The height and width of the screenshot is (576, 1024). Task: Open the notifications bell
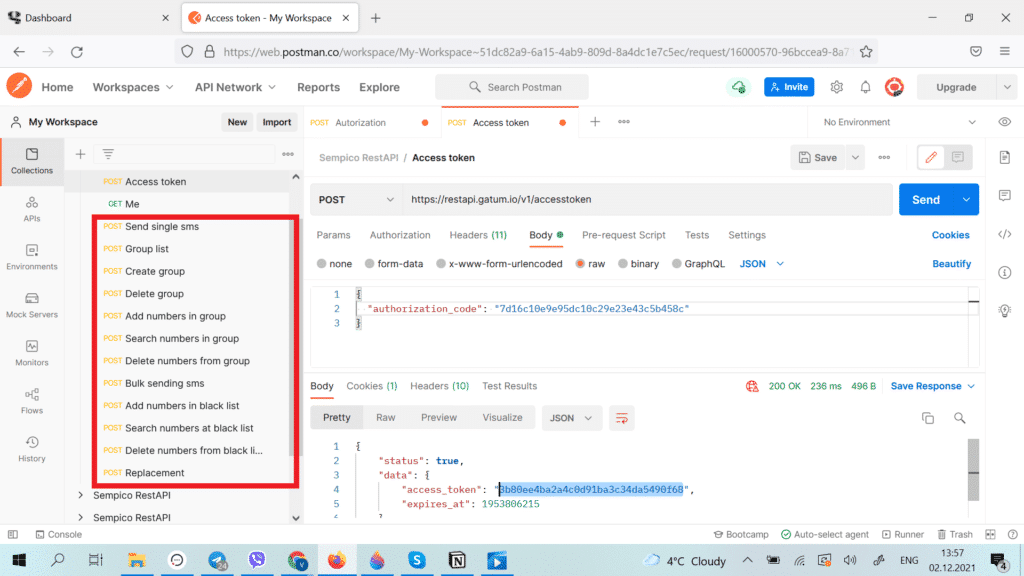pyautogui.click(x=865, y=87)
